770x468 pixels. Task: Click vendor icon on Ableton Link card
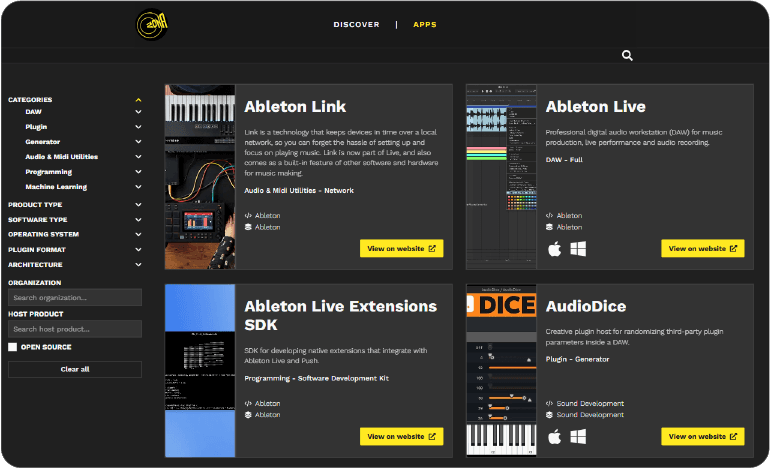(x=248, y=227)
